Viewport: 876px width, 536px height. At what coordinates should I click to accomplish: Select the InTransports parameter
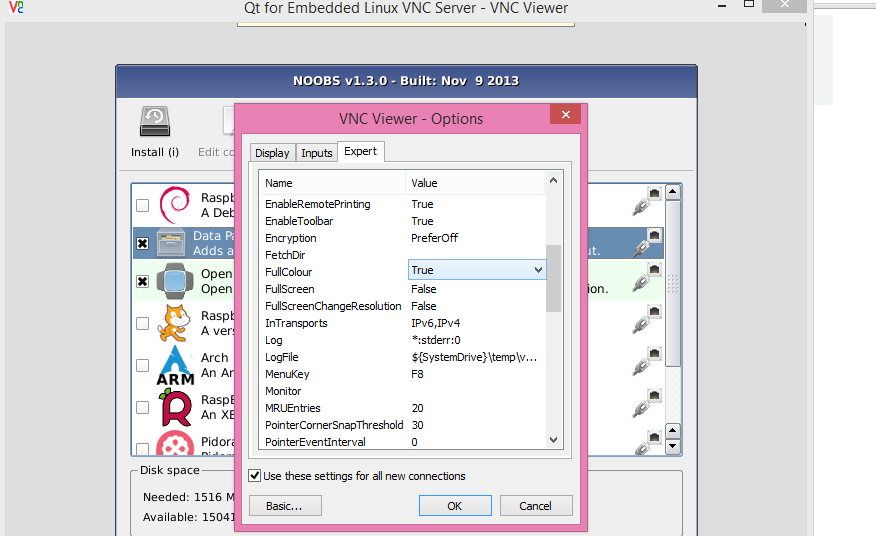[x=296, y=323]
